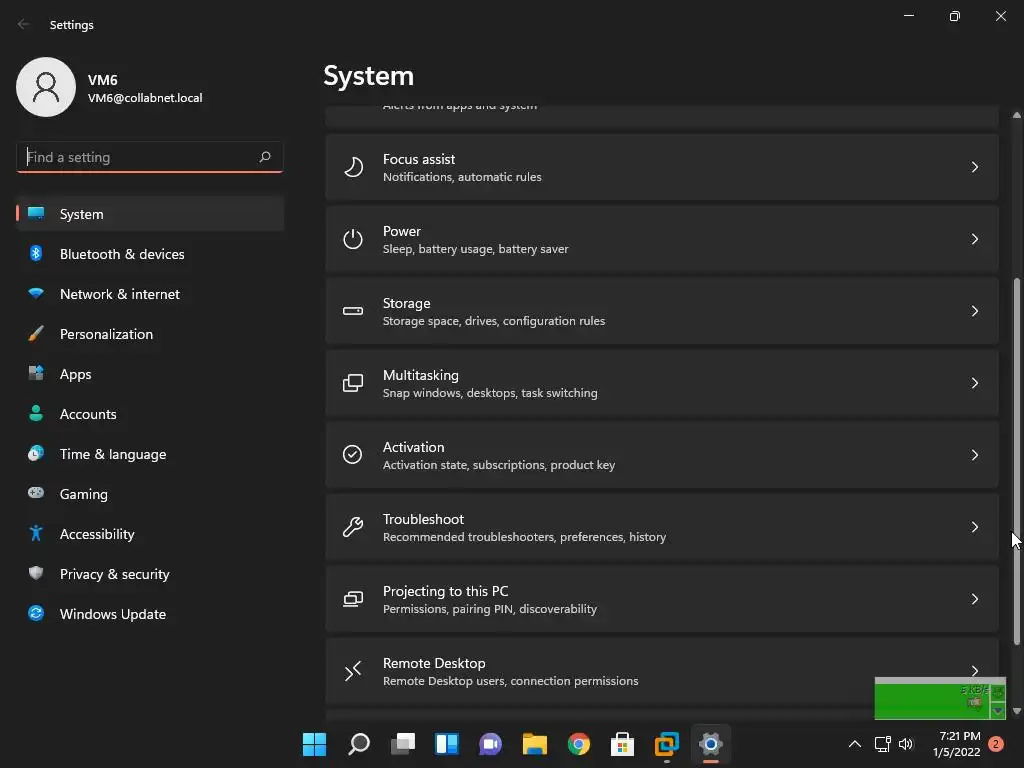Click VM6@collabnet.local account email
This screenshot has width=1024, height=768.
(145, 98)
